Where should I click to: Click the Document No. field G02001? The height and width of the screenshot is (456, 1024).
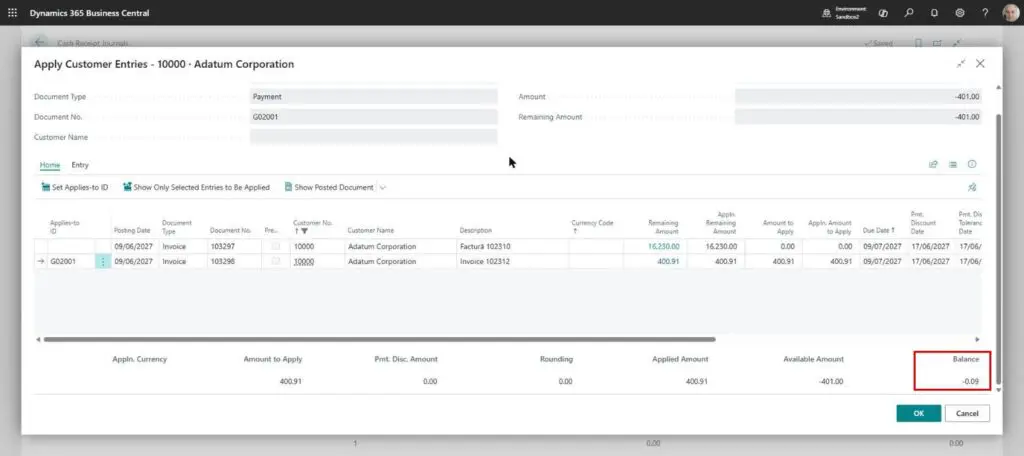(374, 117)
